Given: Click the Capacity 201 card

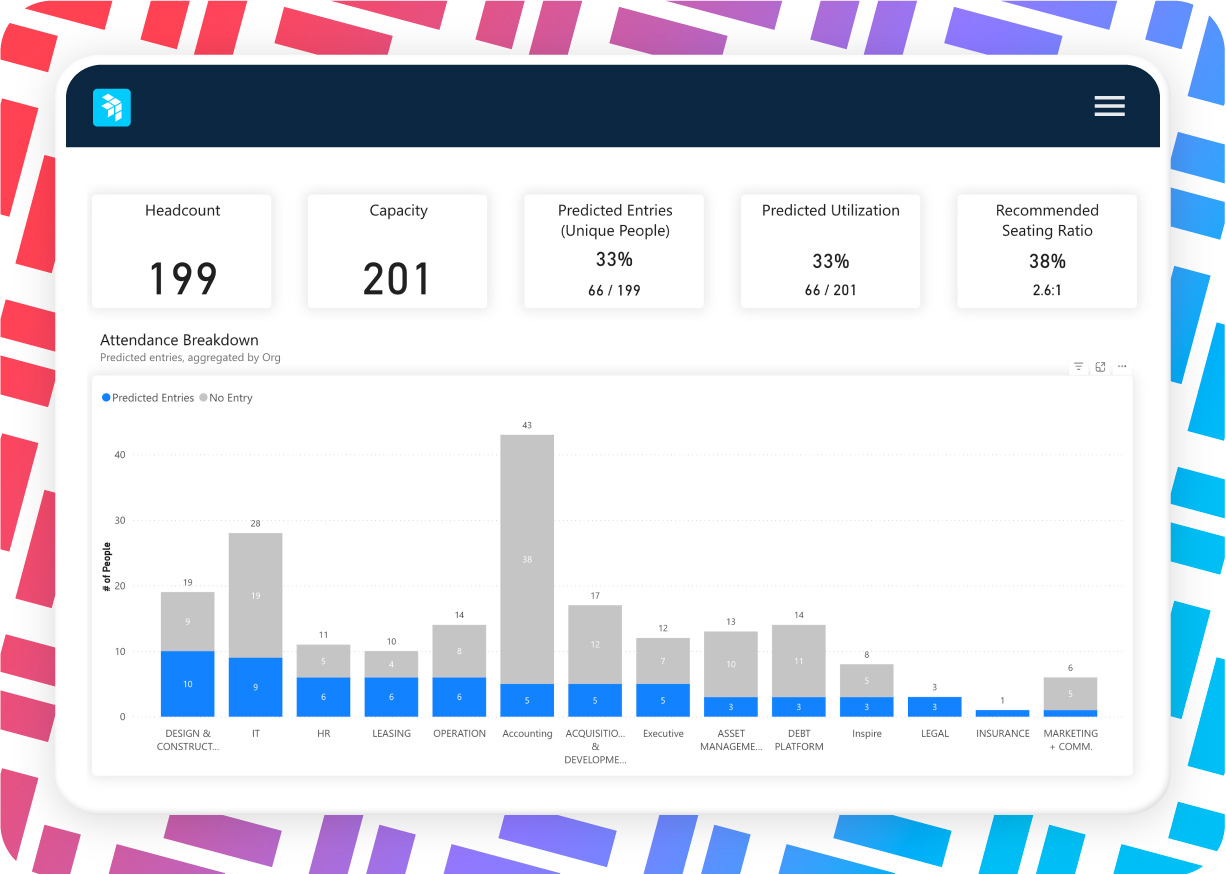Looking at the screenshot, I should 397,251.
